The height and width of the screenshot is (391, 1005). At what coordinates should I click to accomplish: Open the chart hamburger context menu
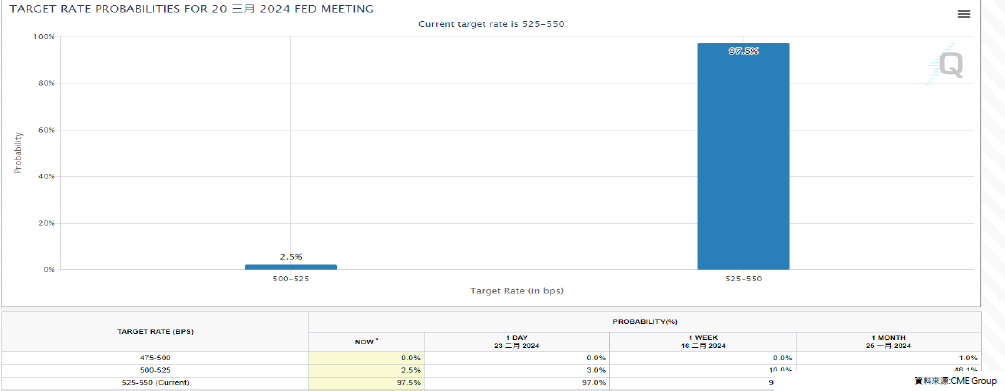pos(963,14)
